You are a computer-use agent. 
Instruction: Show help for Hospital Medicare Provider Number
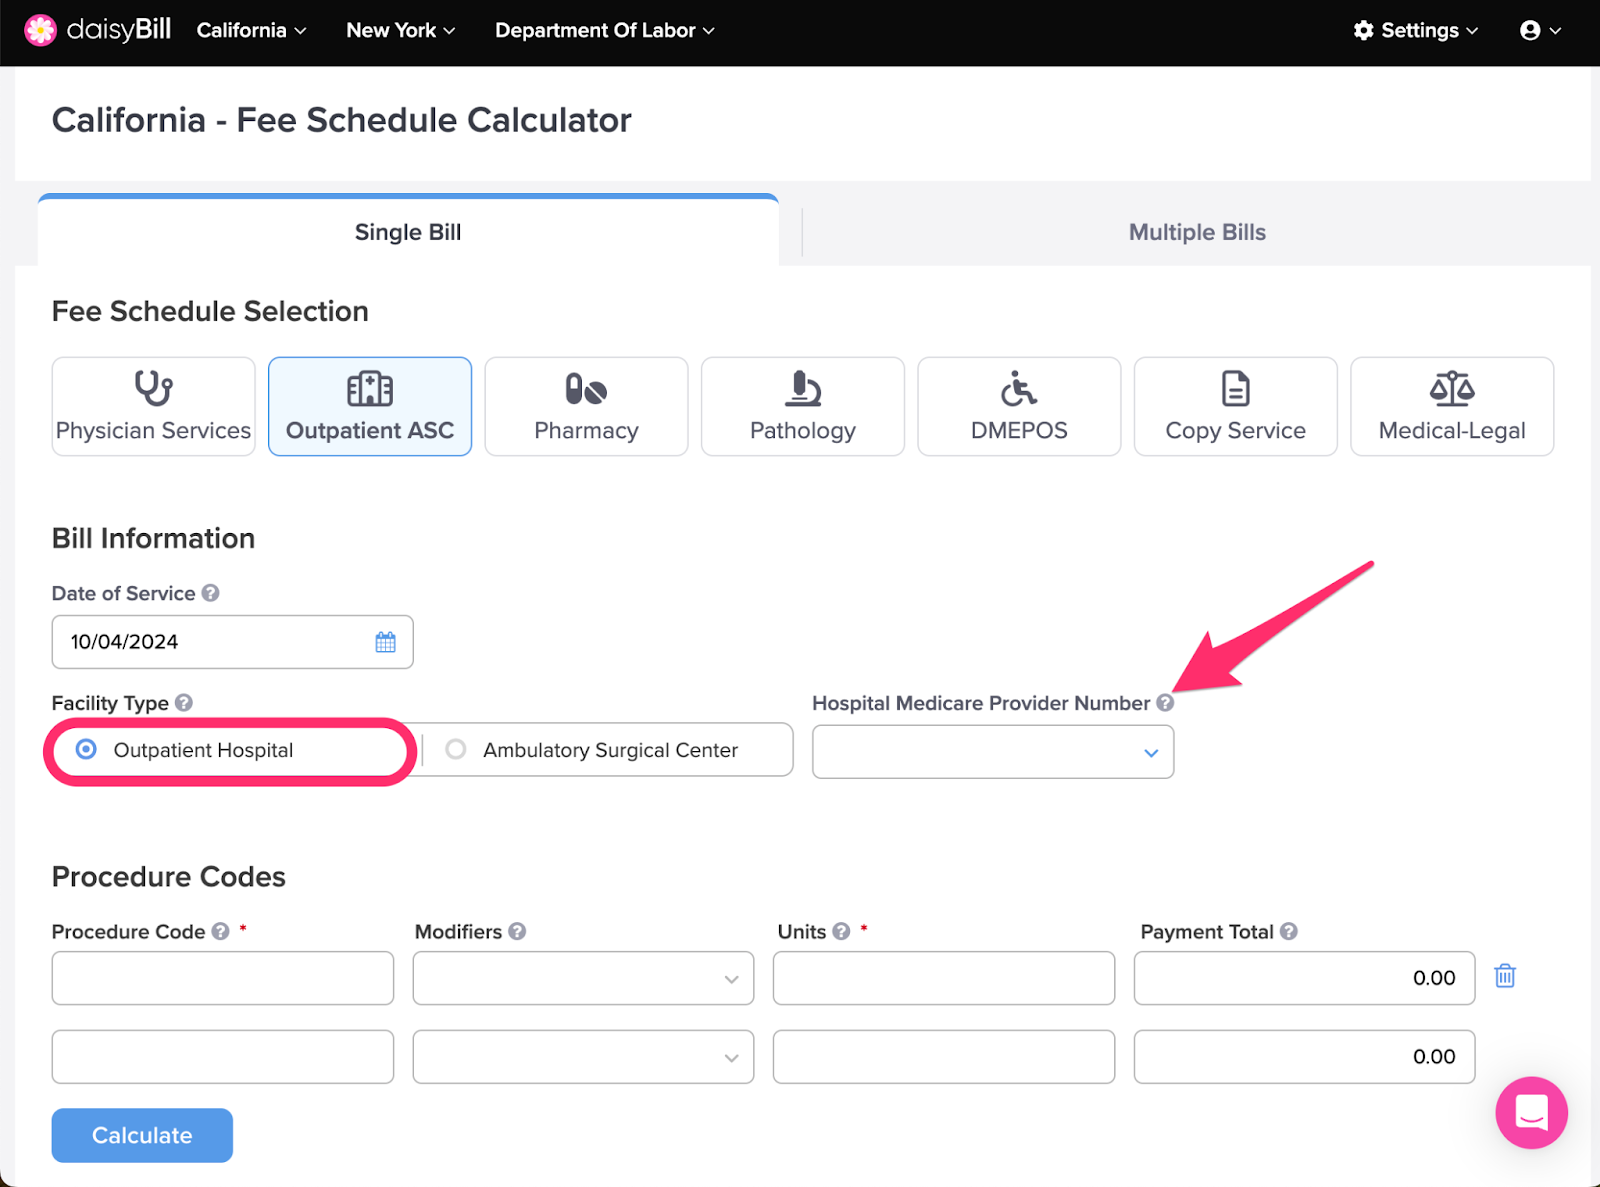[1165, 703]
